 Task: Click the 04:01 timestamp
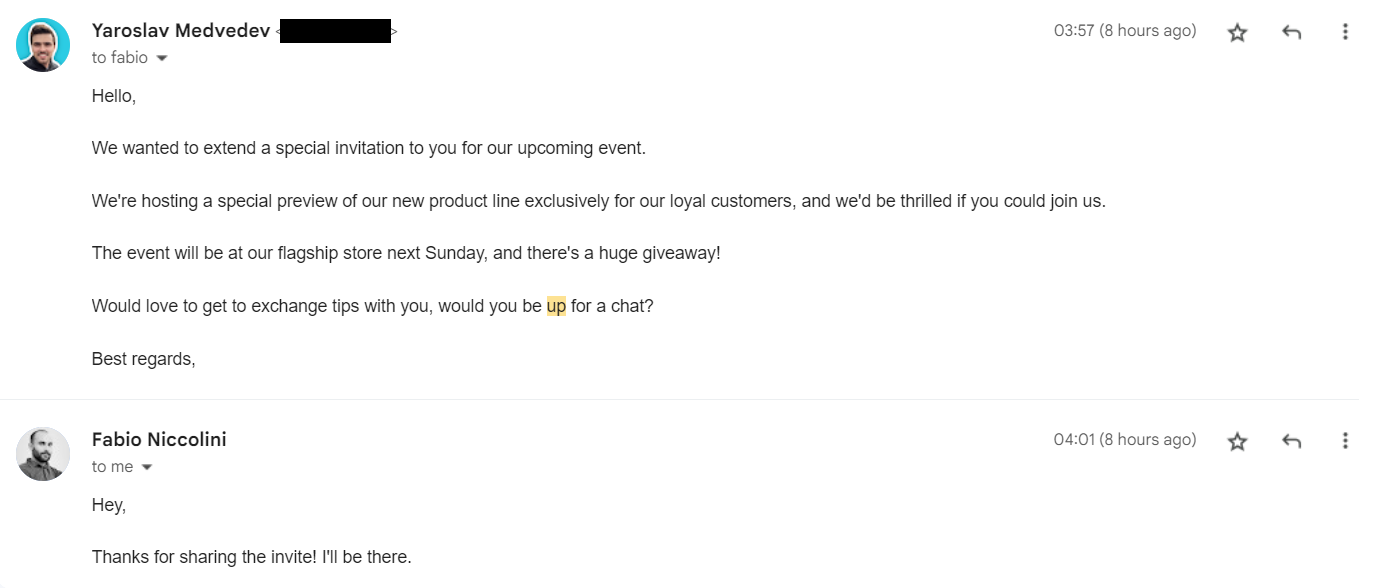click(x=1125, y=440)
